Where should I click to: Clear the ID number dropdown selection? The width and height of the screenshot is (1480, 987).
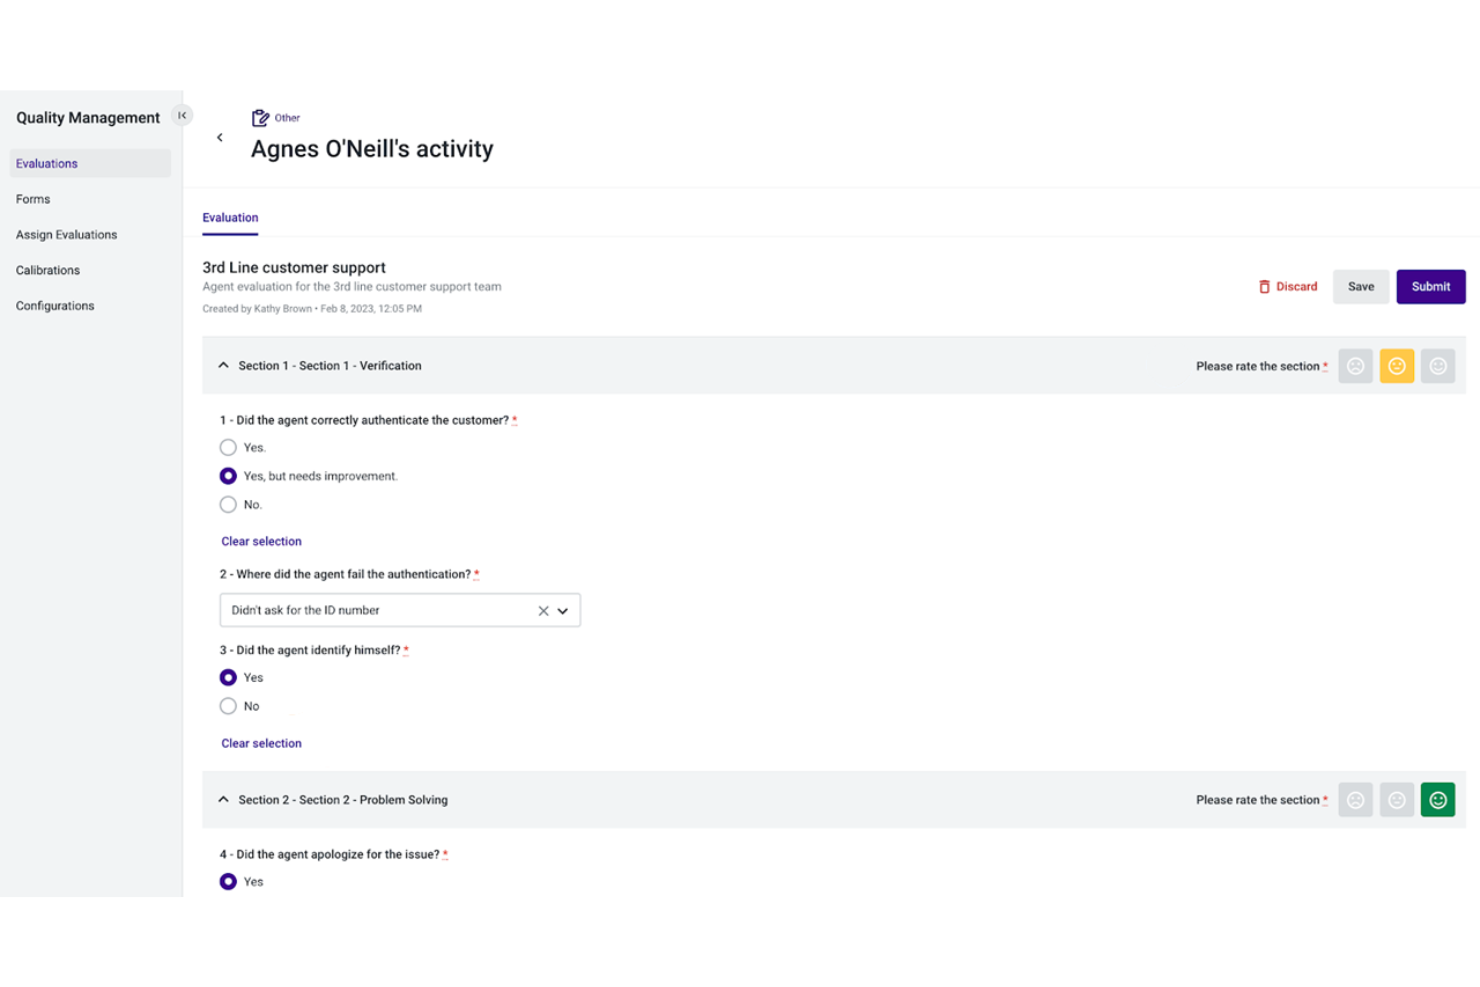(543, 610)
